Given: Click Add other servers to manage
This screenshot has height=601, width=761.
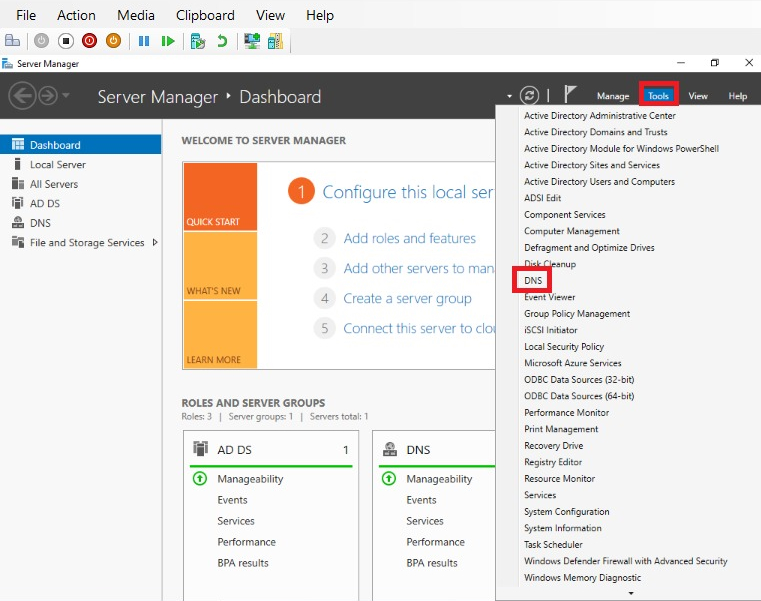Looking at the screenshot, I should click(x=419, y=268).
